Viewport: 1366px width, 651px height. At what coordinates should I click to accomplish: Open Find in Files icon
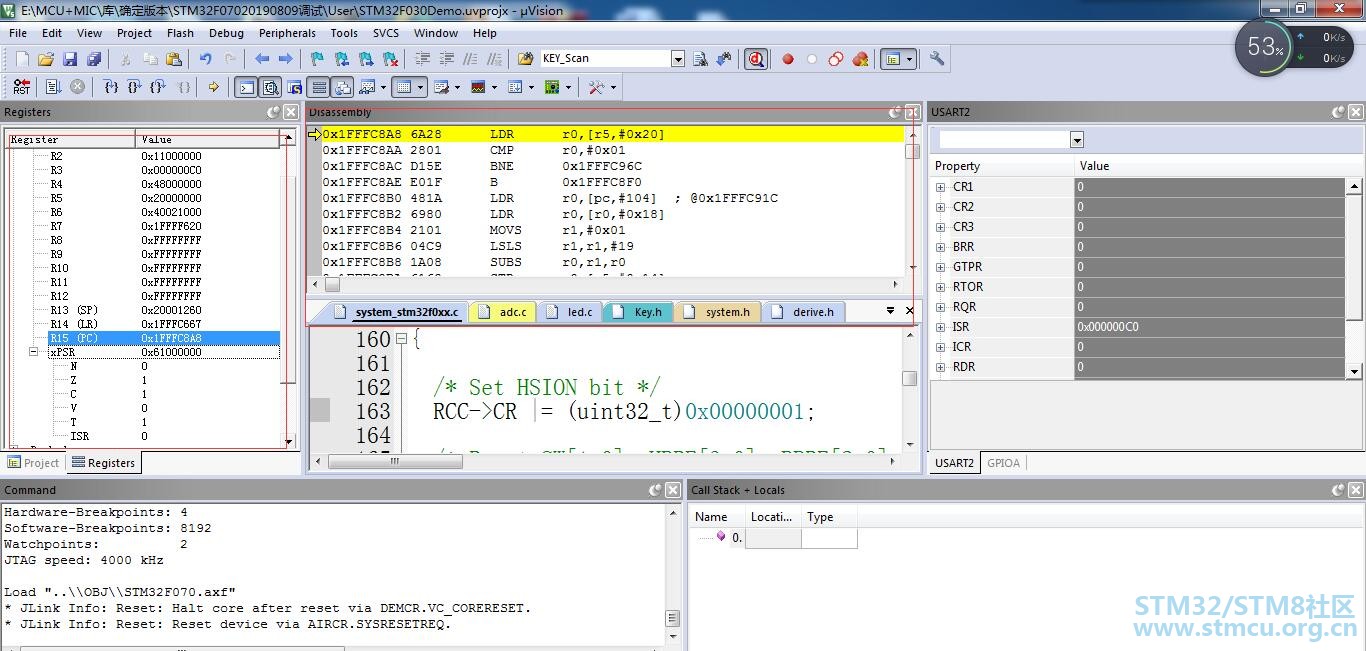[x=525, y=59]
